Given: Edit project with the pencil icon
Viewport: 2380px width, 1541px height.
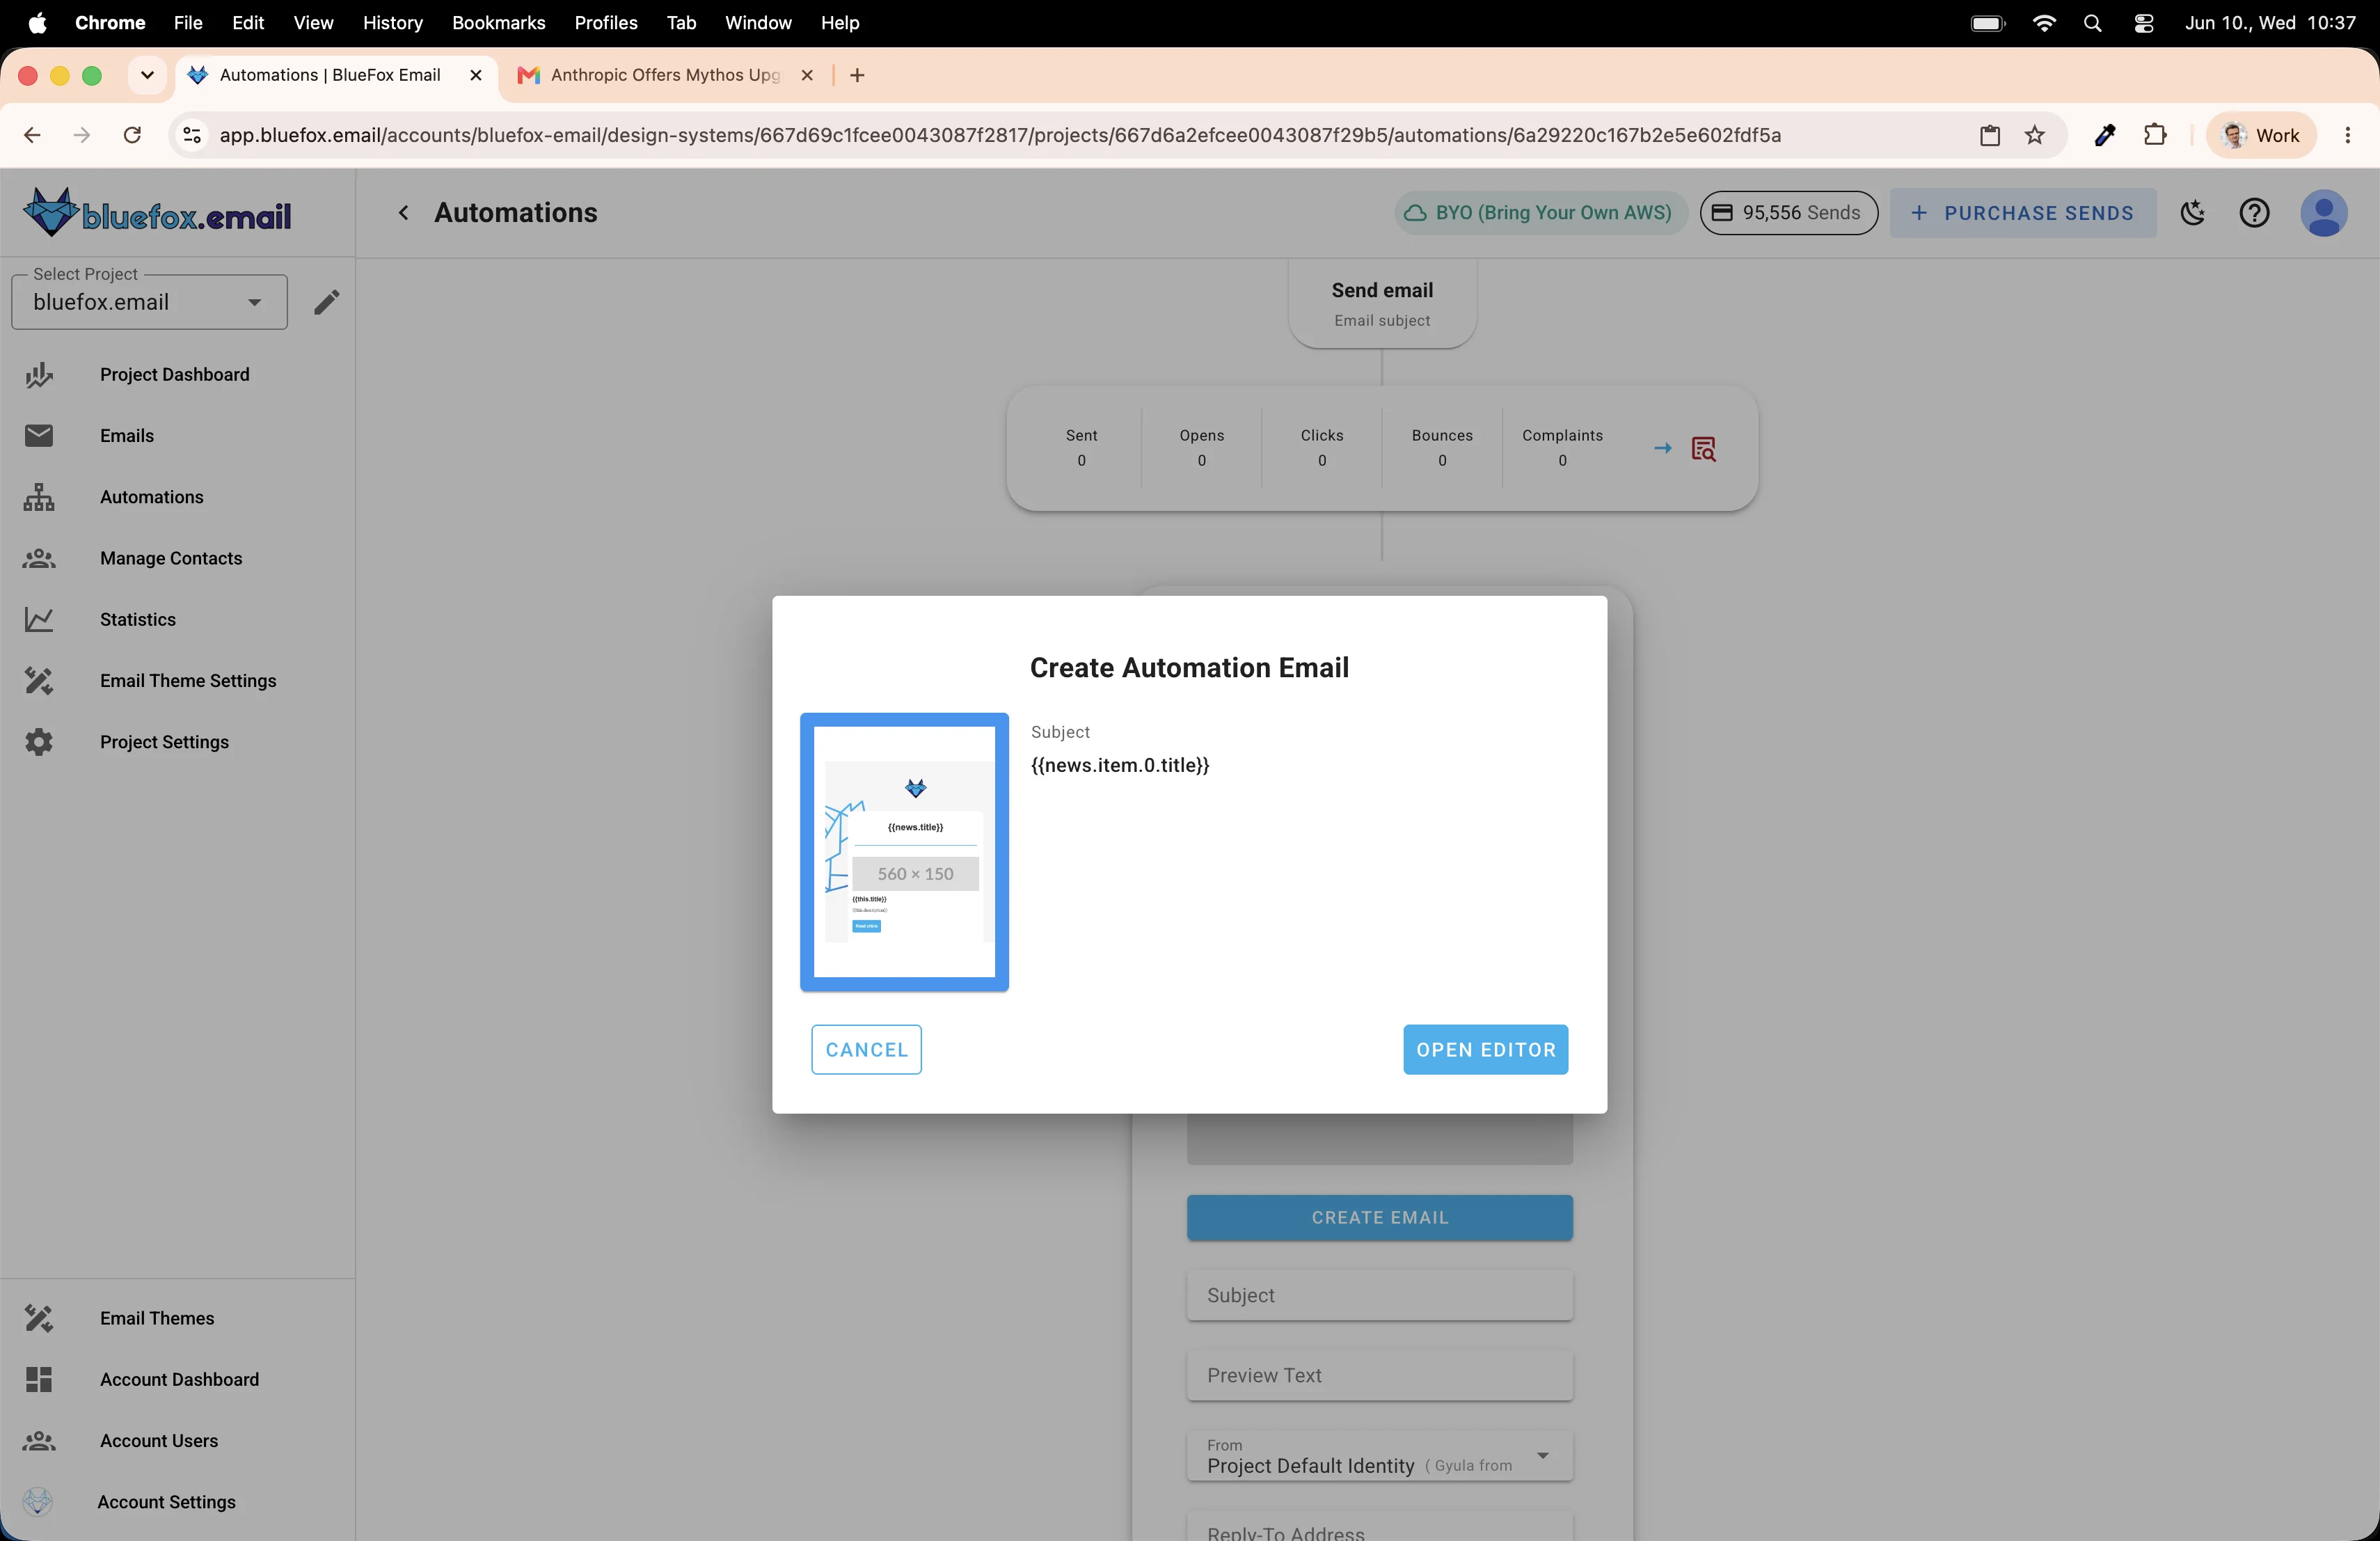Looking at the screenshot, I should 327,302.
